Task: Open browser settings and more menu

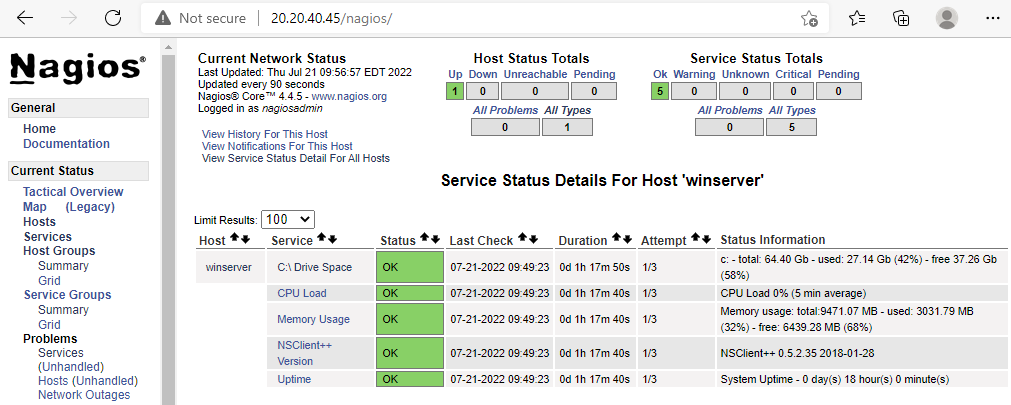Action: [x=992, y=18]
